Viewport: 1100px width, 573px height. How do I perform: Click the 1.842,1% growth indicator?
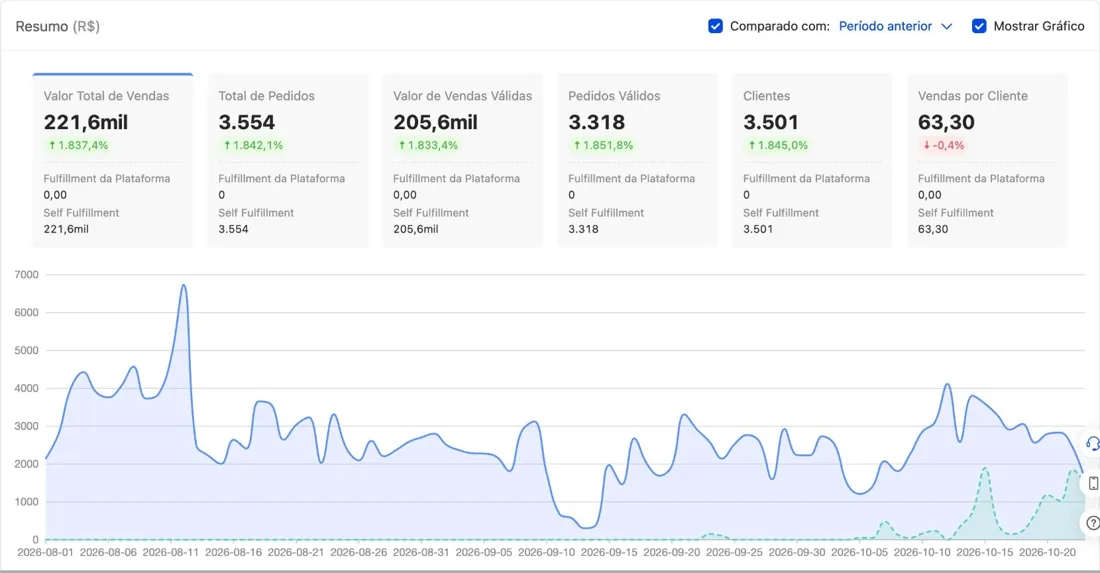pyautogui.click(x=253, y=145)
